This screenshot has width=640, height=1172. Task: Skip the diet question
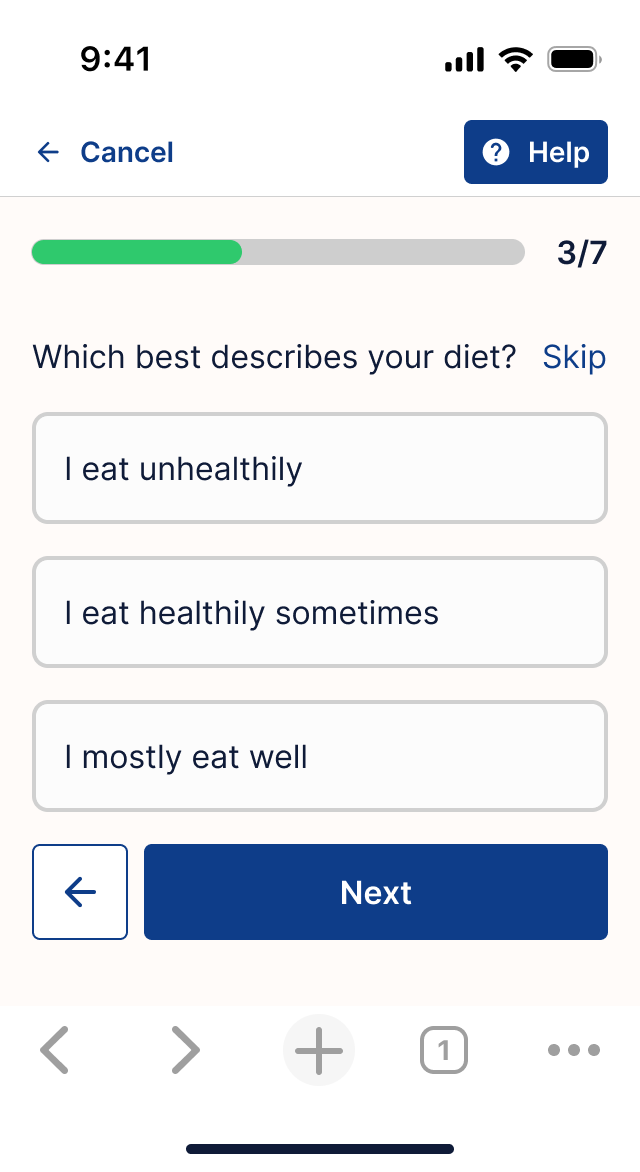point(574,357)
